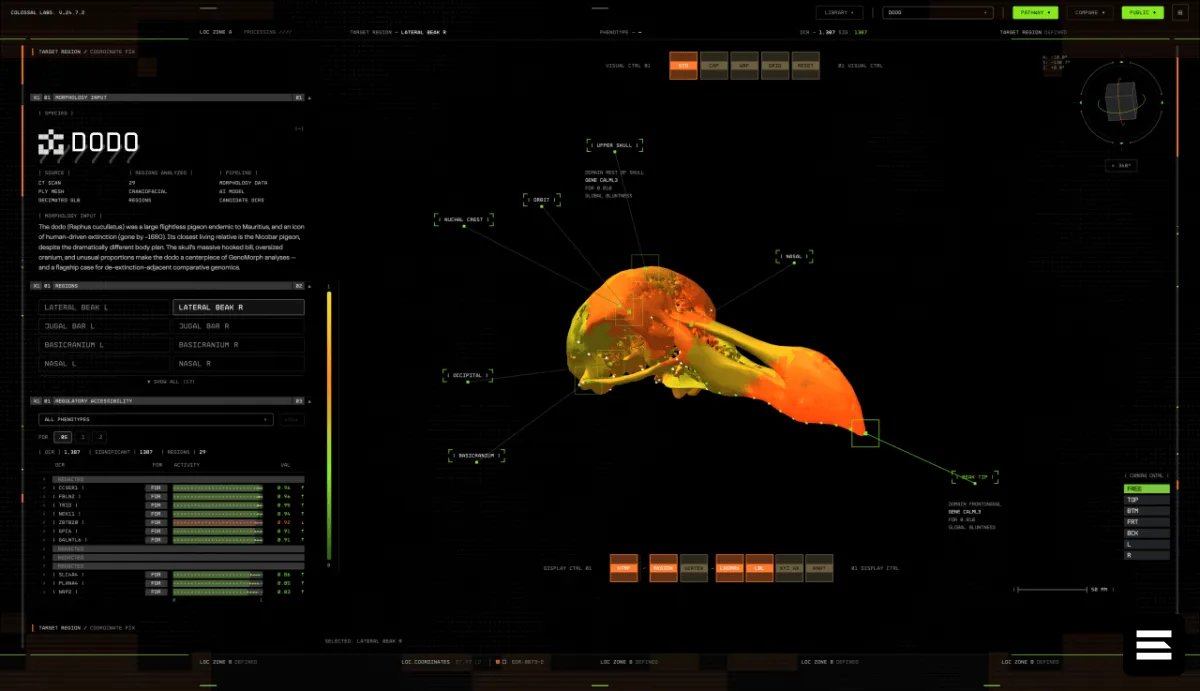The height and width of the screenshot is (691, 1200).
Task: Select the NASAL R region
Action: pos(239,364)
